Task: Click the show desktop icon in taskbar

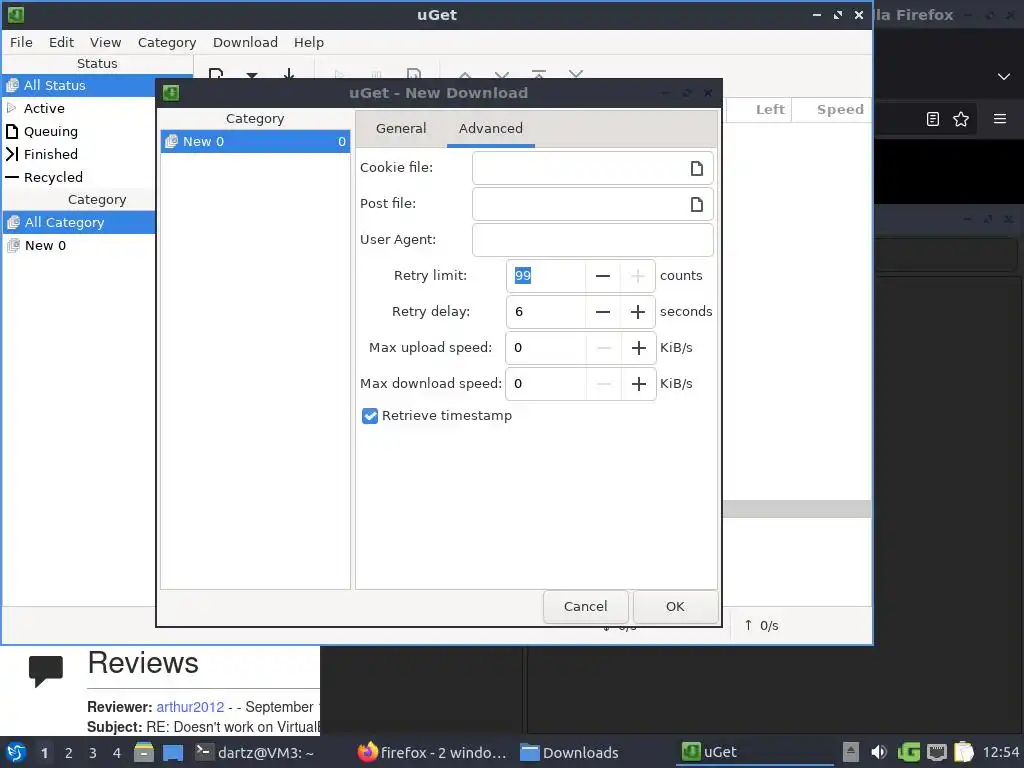Action: pyautogui.click(x=173, y=752)
